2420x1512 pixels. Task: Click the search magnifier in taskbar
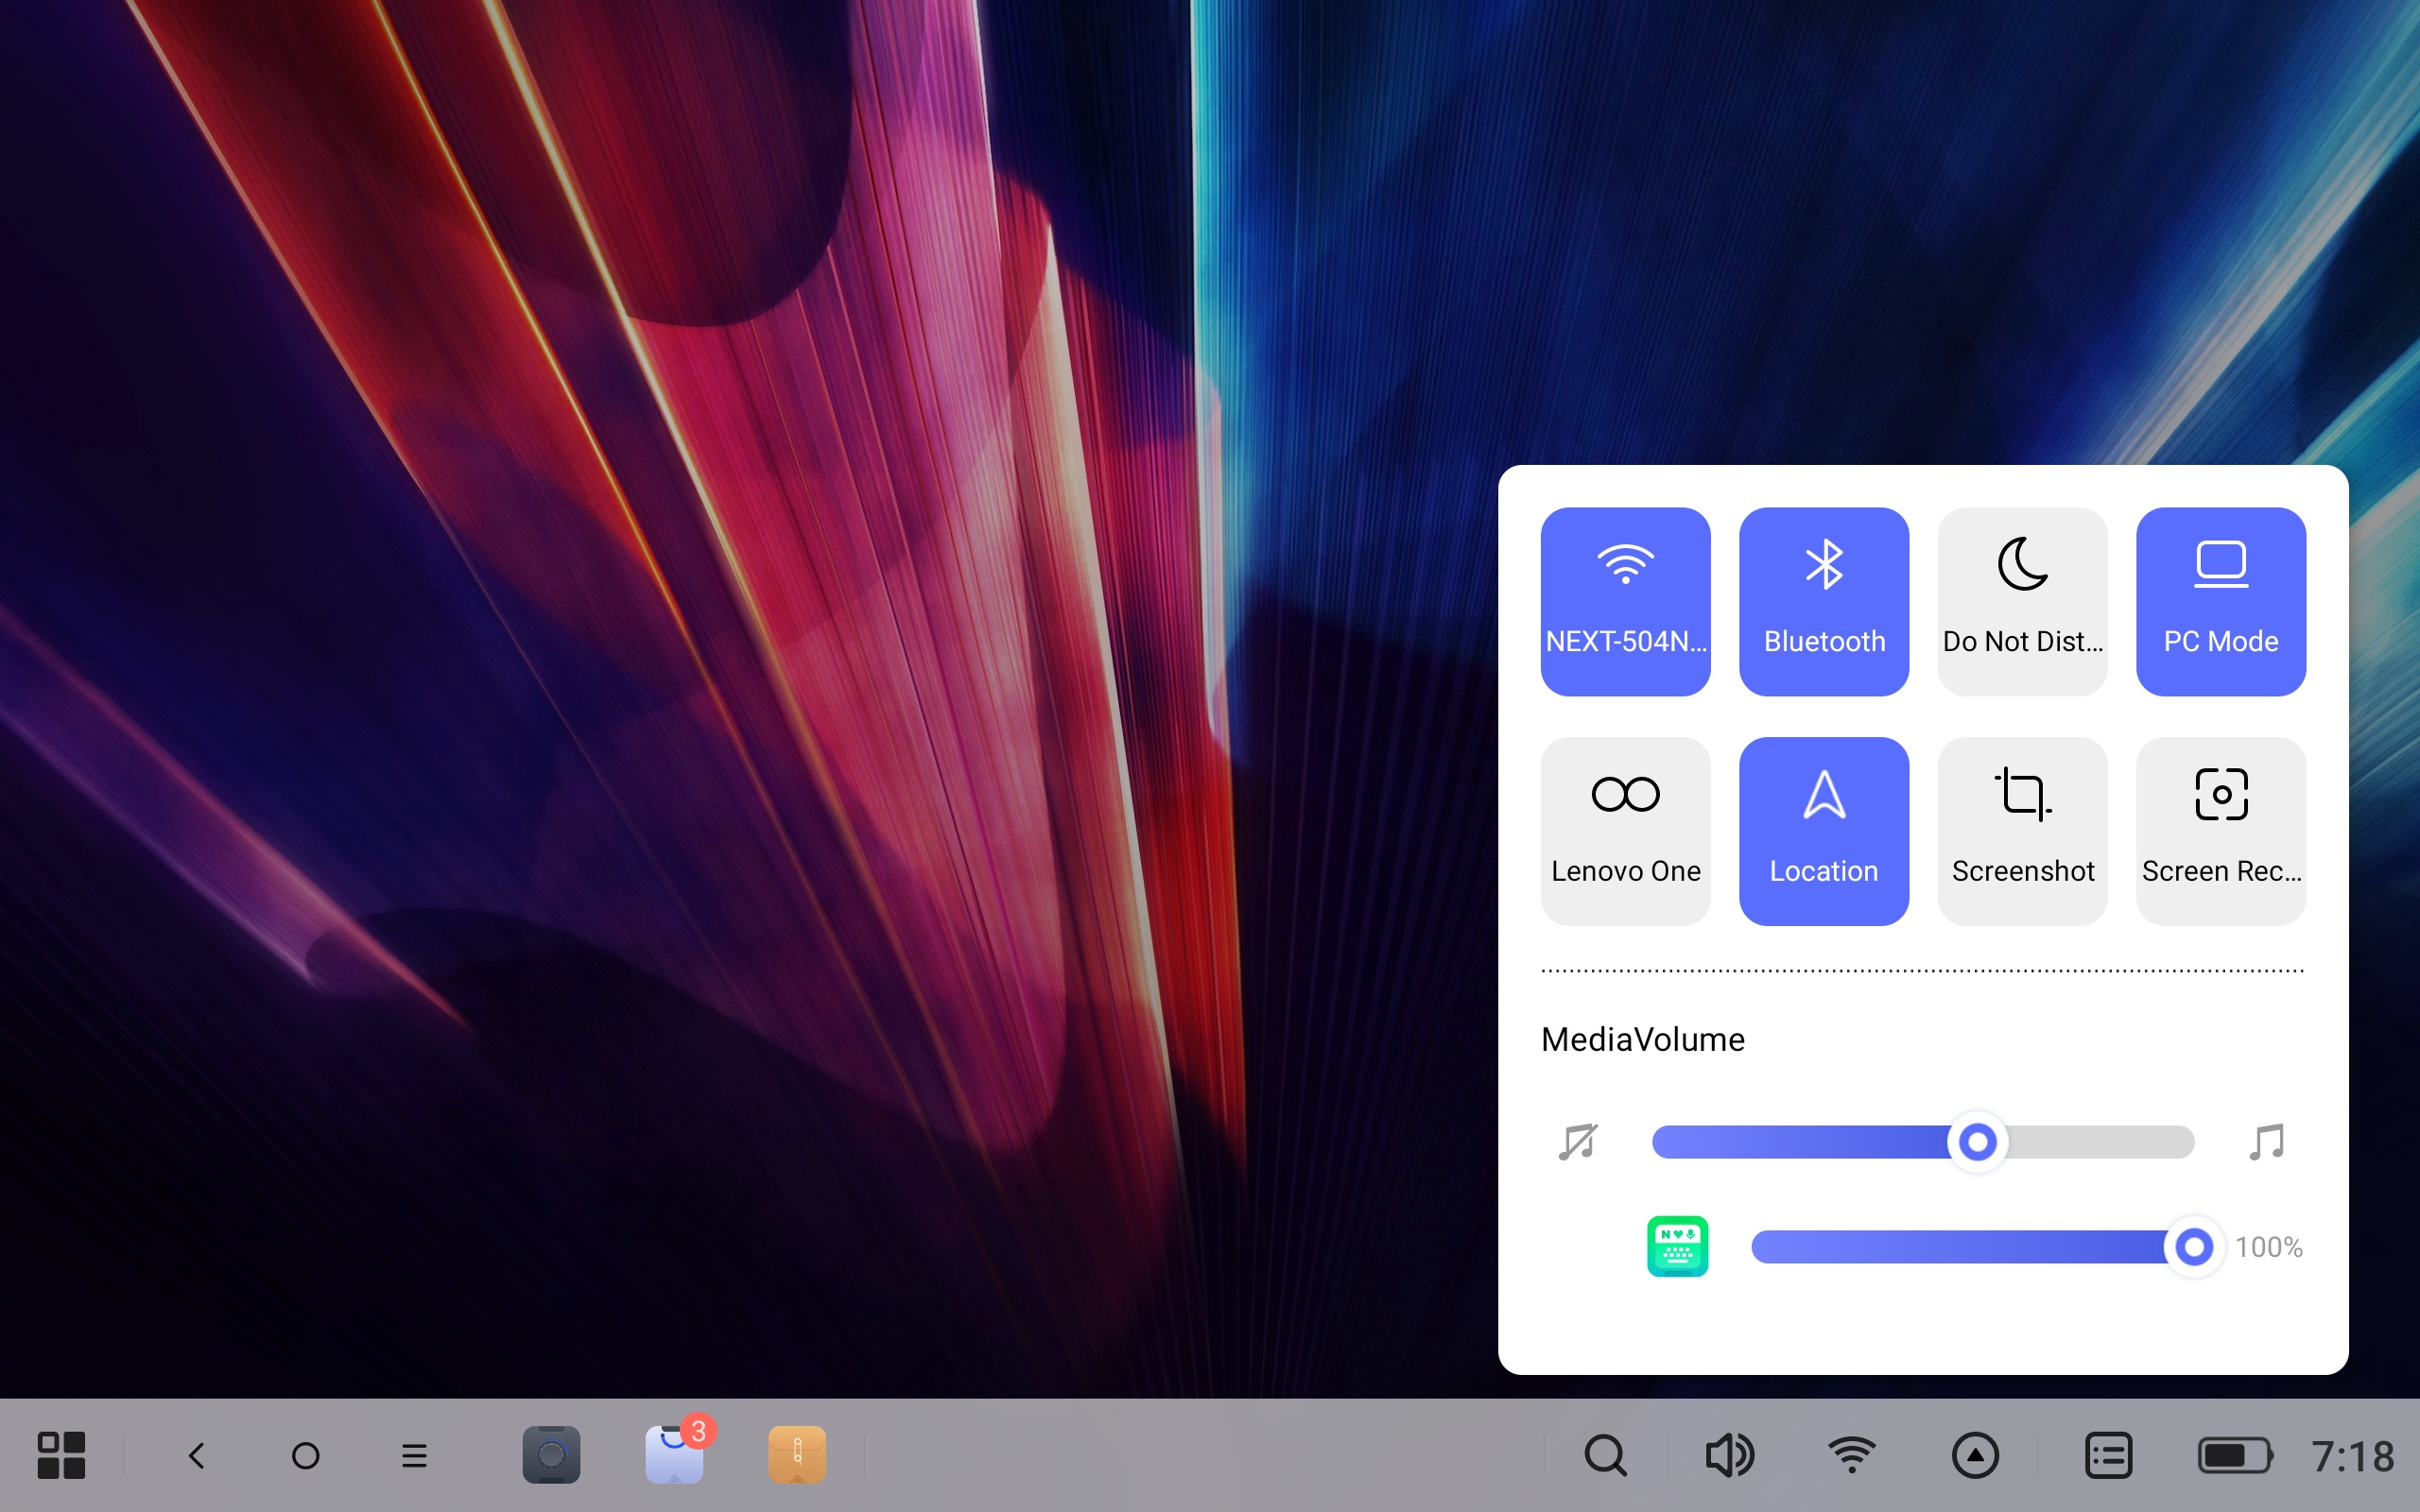(1605, 1455)
